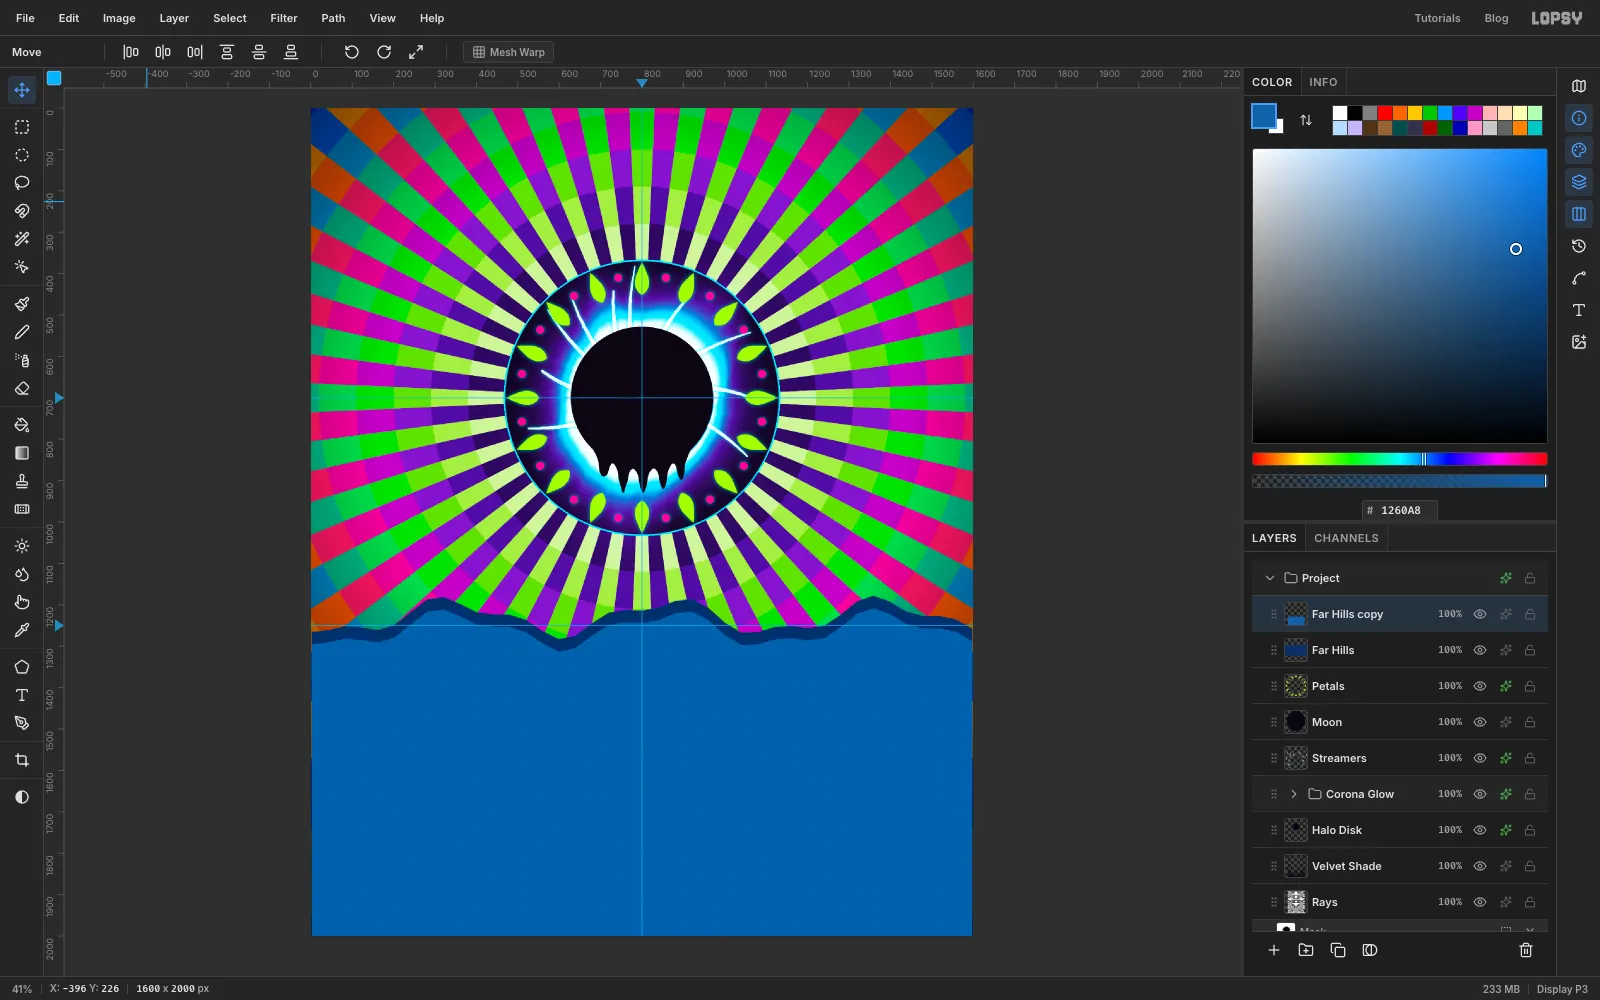This screenshot has width=1600, height=1000.
Task: Choose the Rectangular Marquee selection tool
Action: click(22, 127)
